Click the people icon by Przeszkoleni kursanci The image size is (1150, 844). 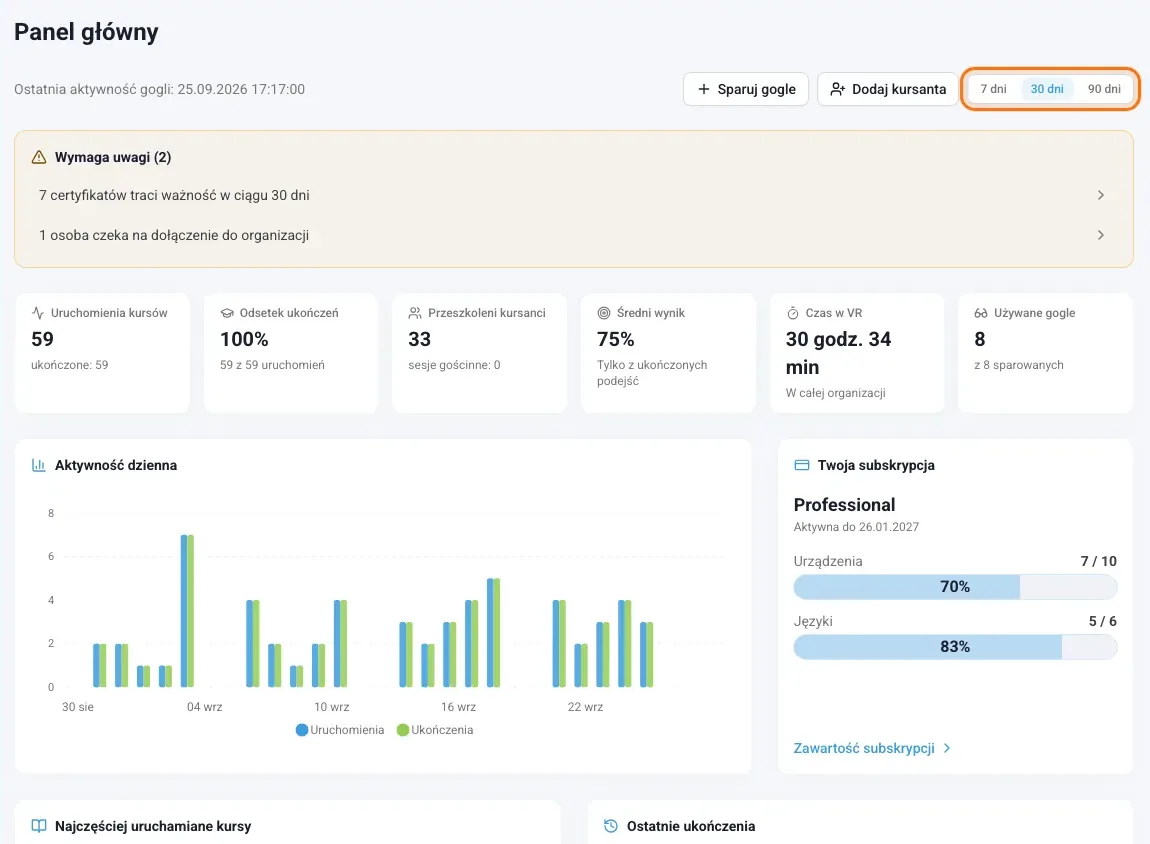coord(415,313)
